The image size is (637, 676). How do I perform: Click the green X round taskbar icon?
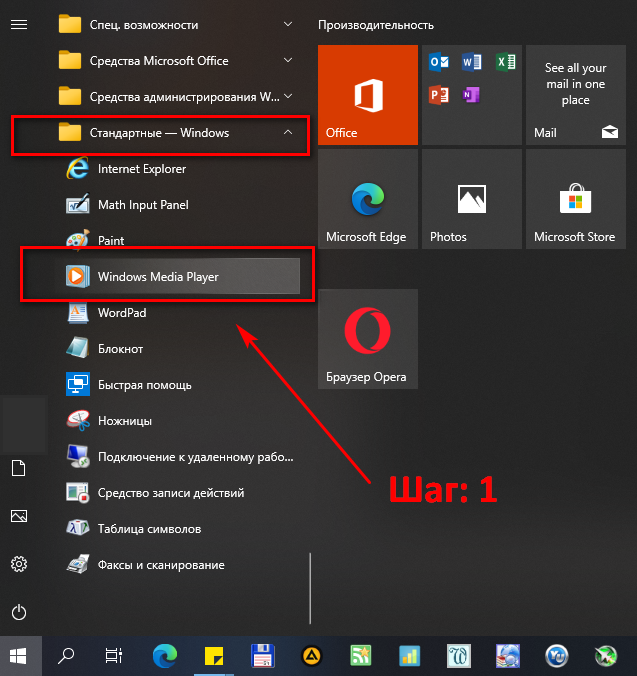(606, 656)
